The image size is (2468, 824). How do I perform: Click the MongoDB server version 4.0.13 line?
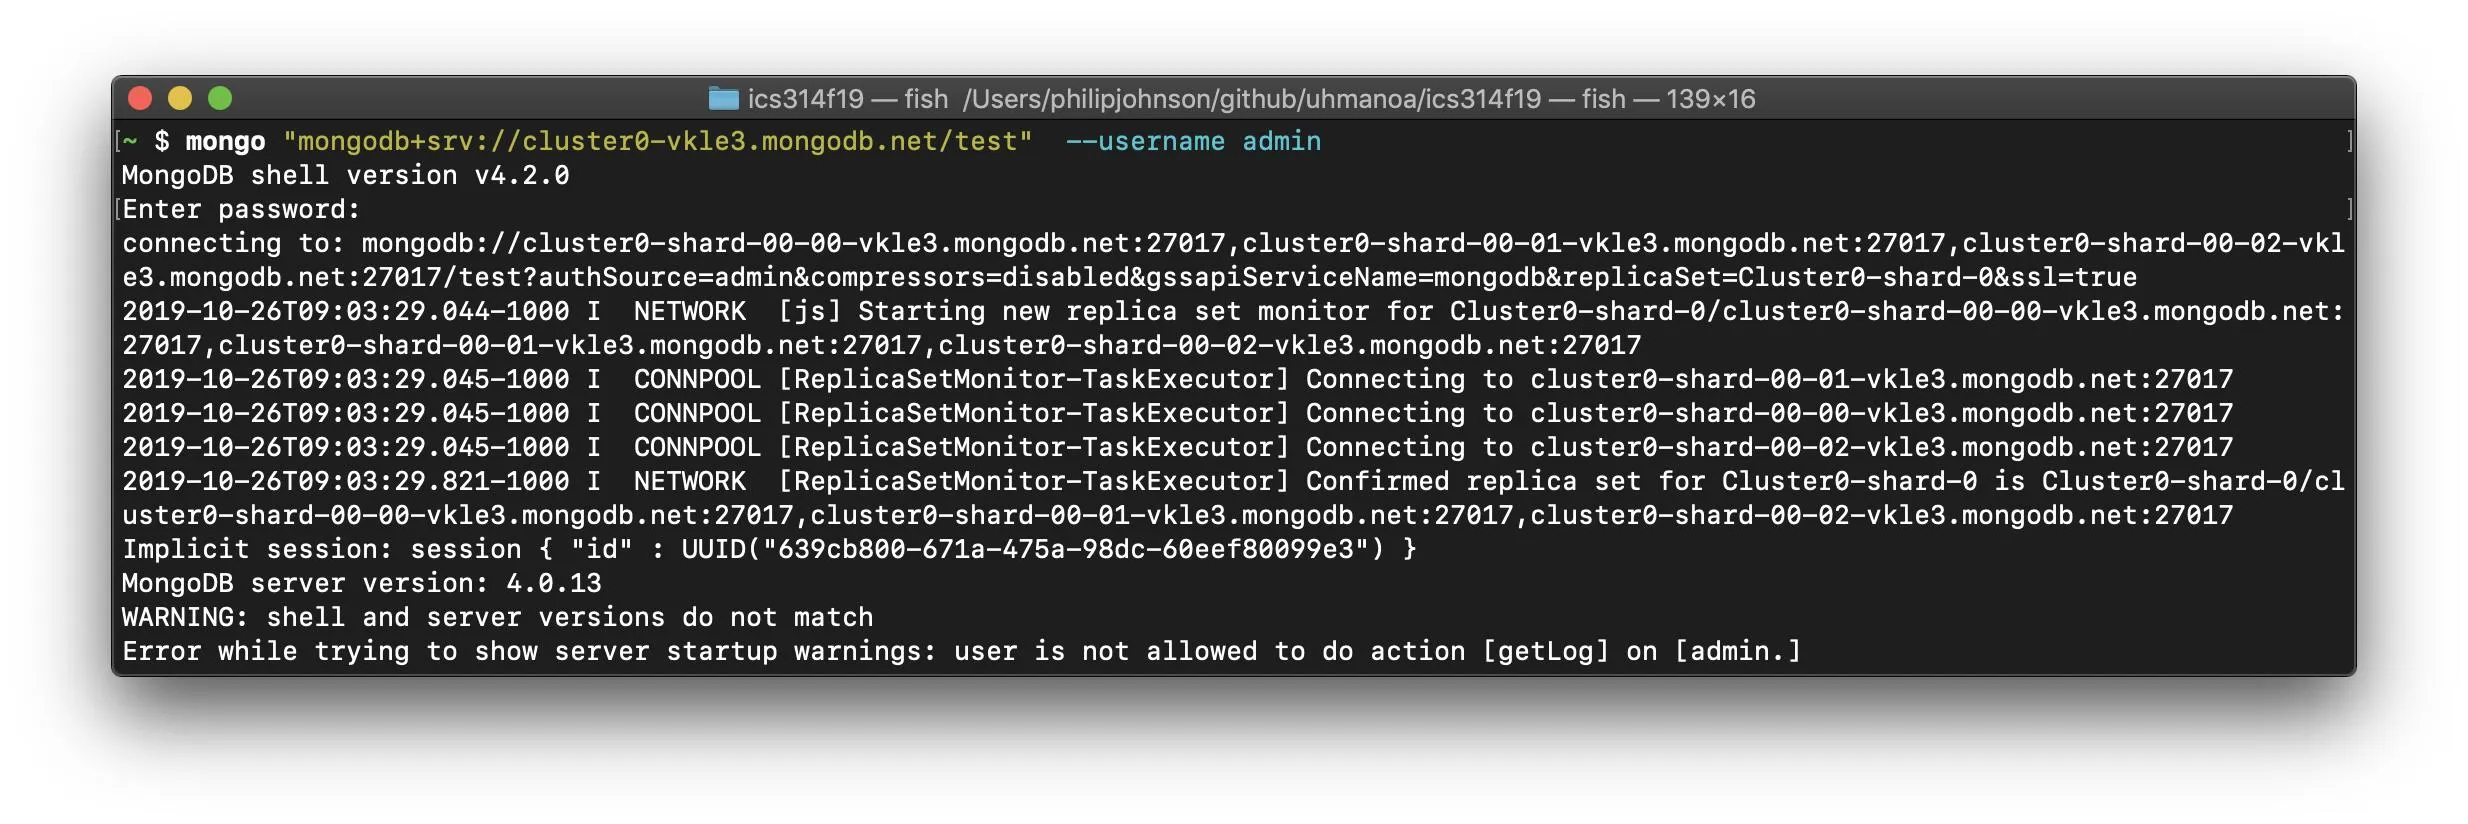(x=362, y=583)
